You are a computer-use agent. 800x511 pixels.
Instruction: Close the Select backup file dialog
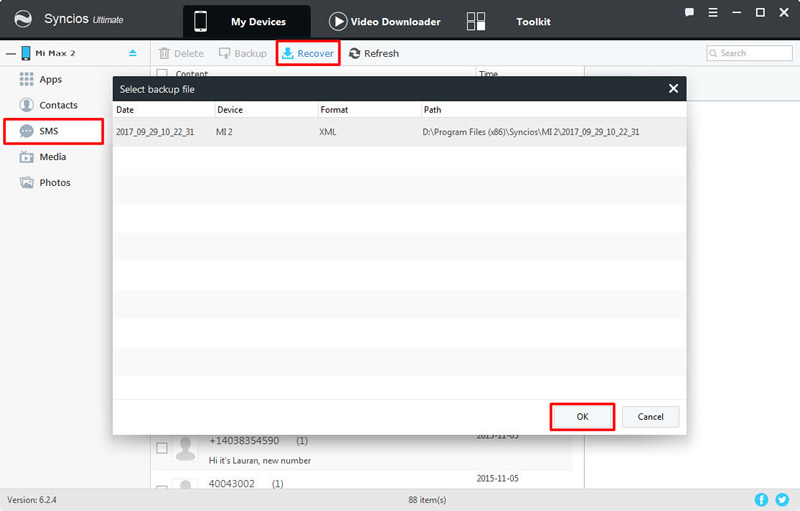pyautogui.click(x=673, y=89)
